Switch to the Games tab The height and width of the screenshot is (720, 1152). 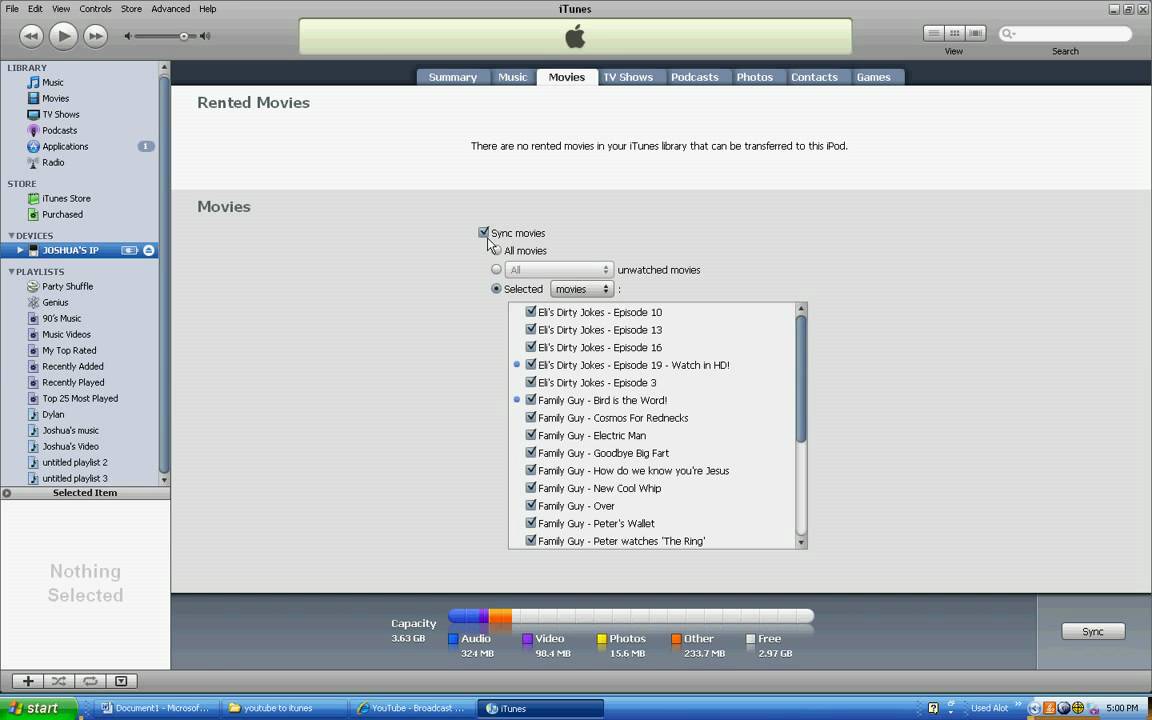(x=874, y=77)
